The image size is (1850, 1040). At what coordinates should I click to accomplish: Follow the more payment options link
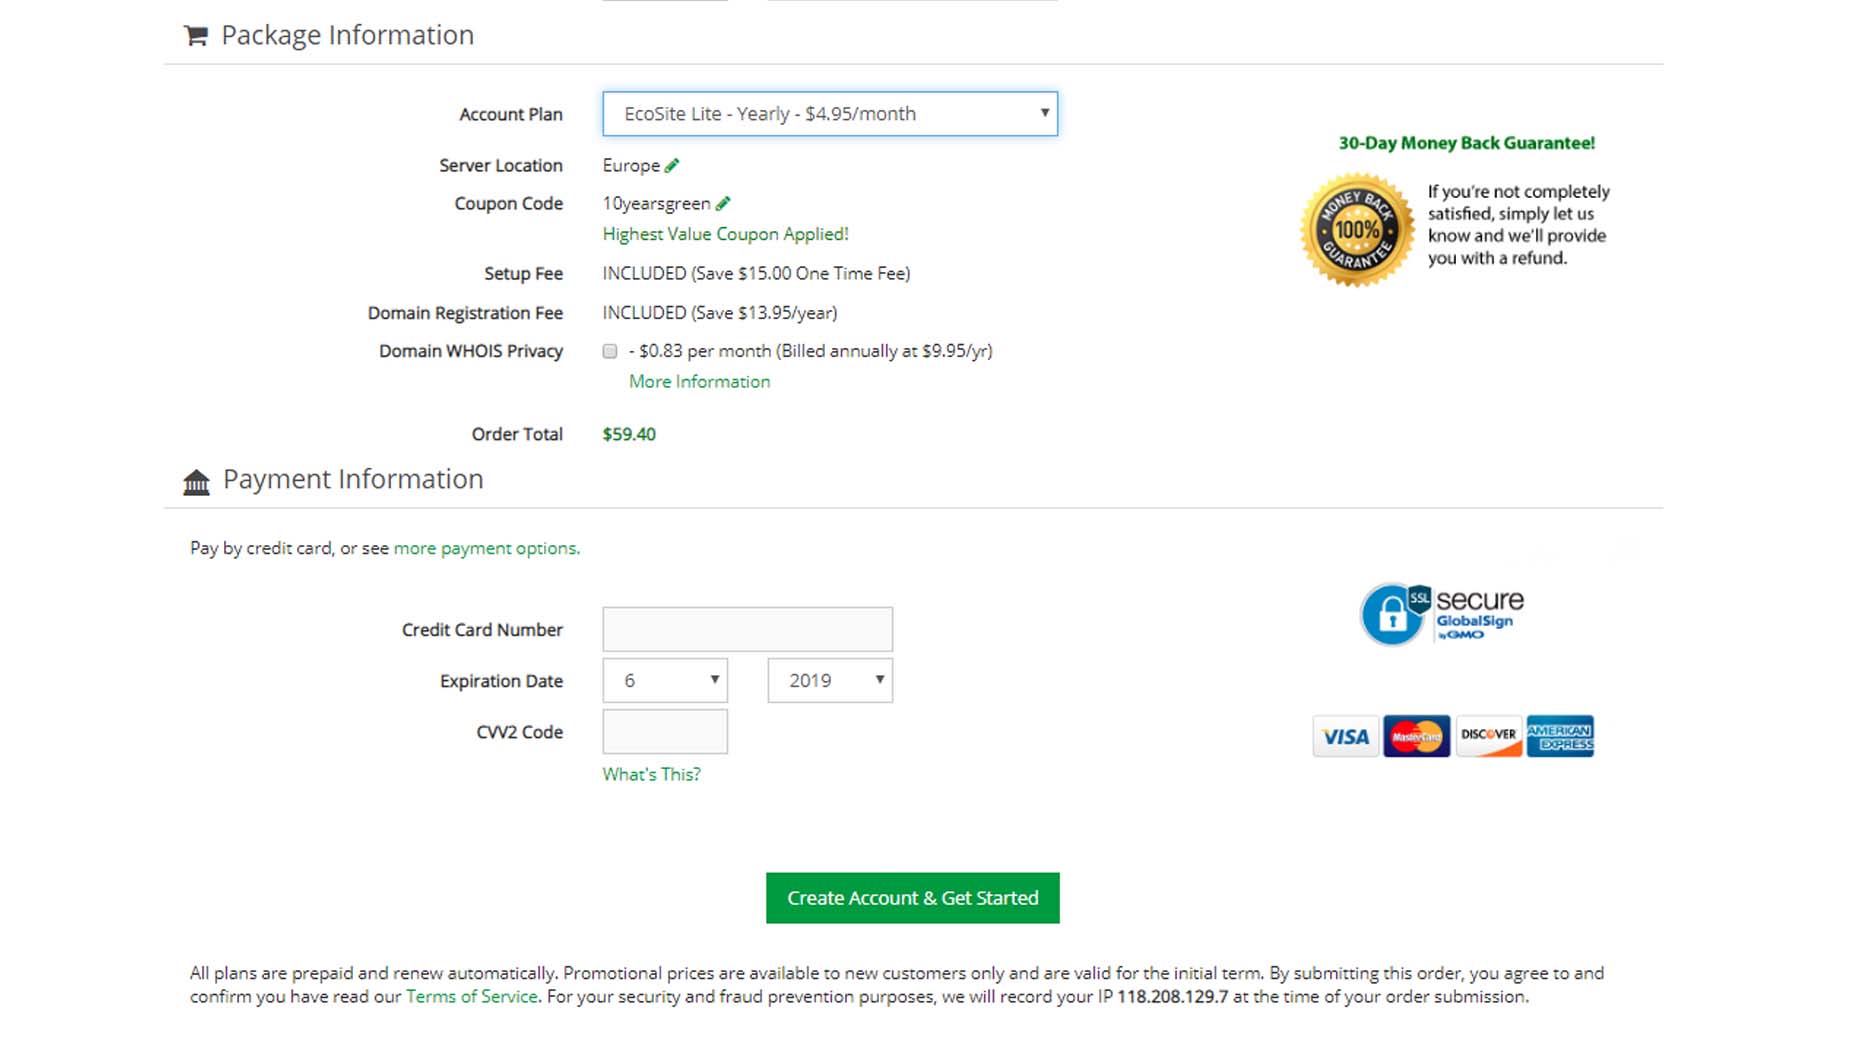point(485,548)
